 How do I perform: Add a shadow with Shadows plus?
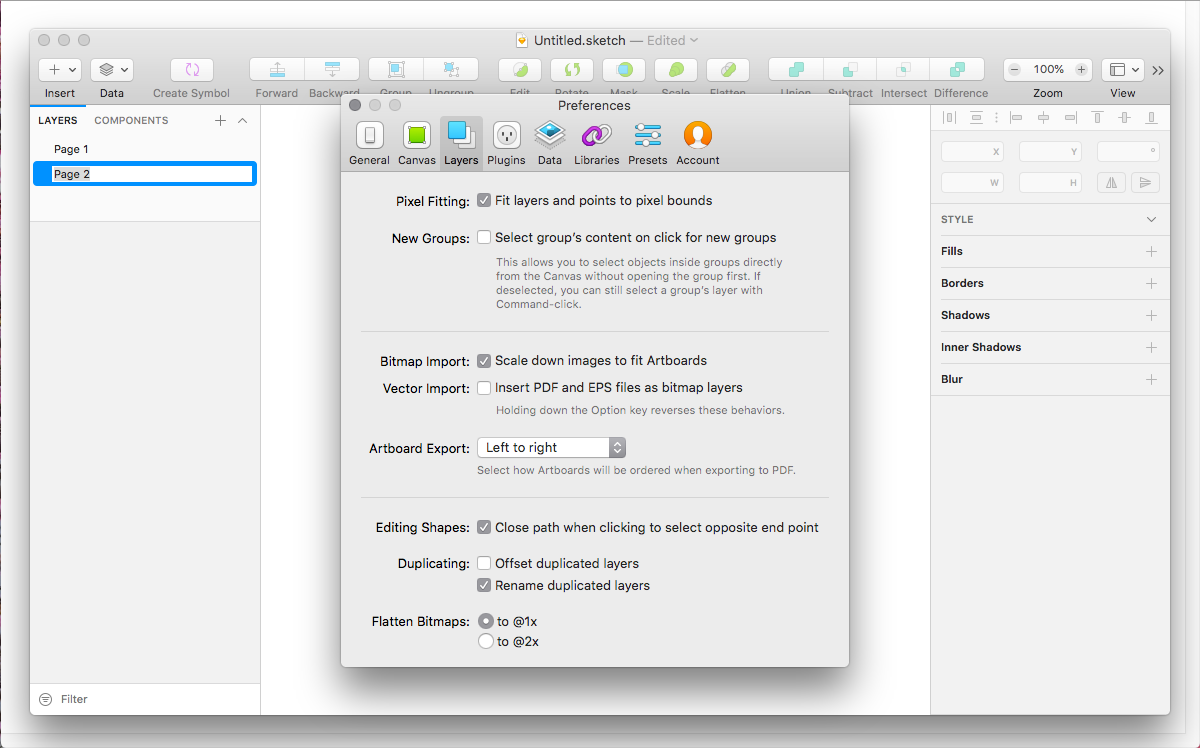[x=1151, y=315]
